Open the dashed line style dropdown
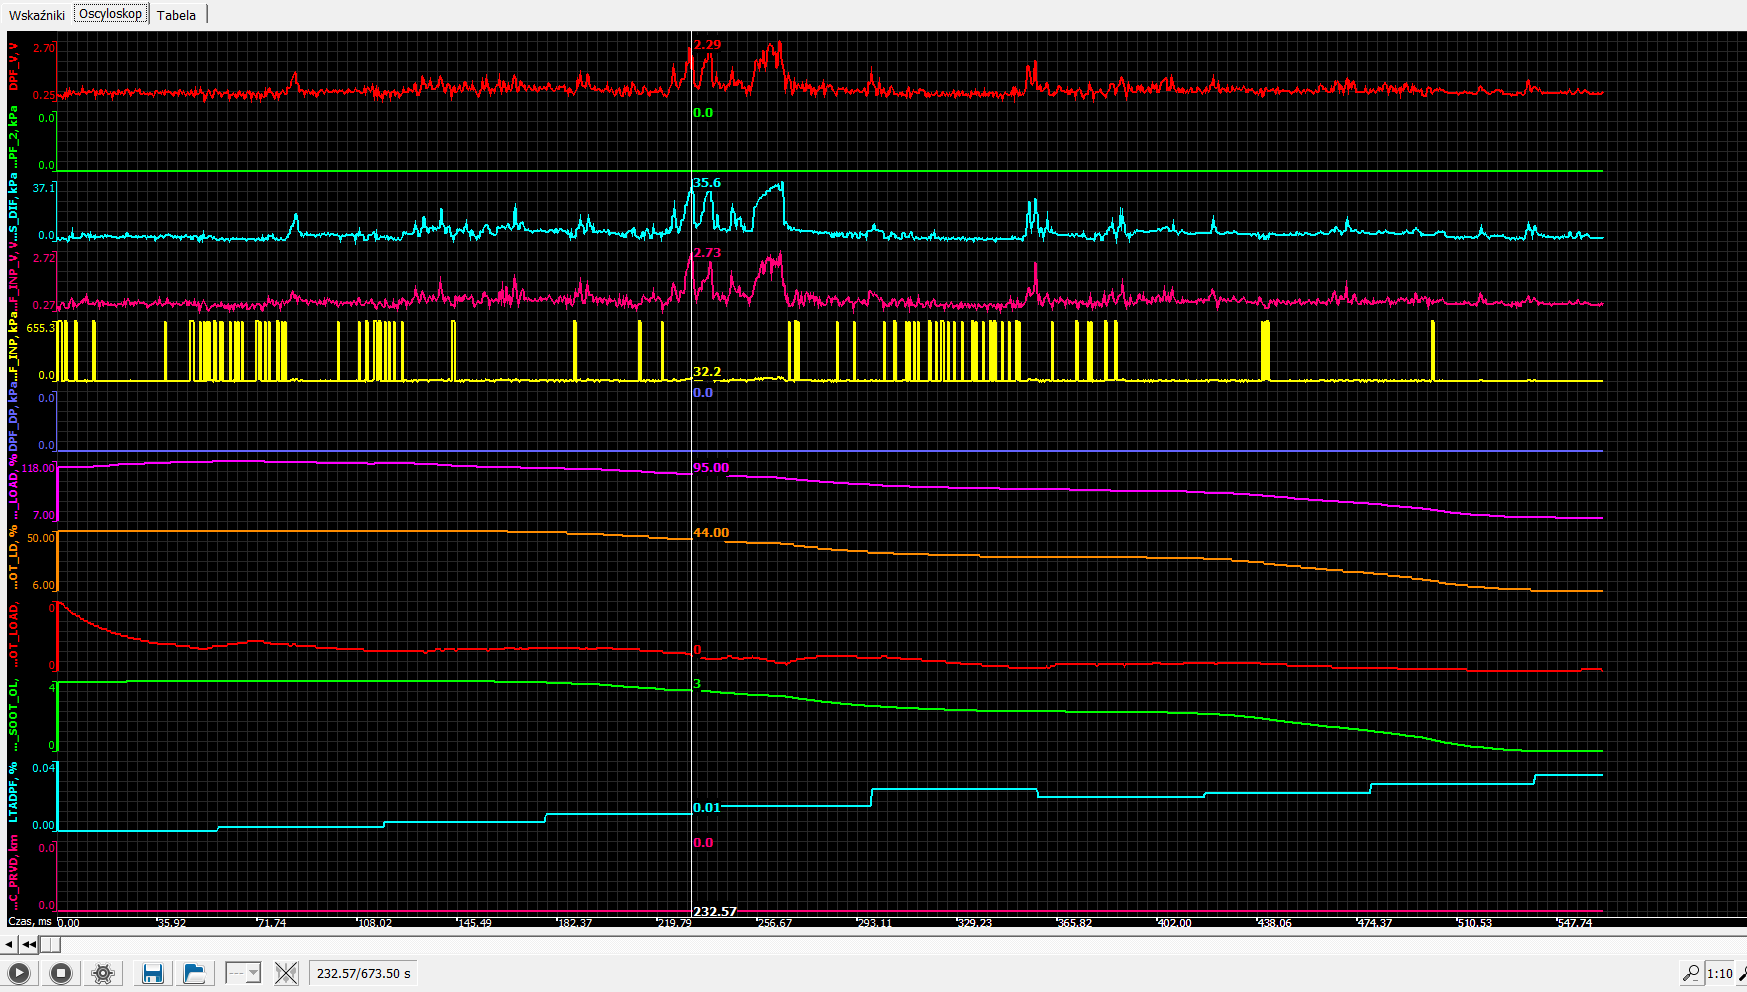This screenshot has height=992, width=1747. click(243, 973)
